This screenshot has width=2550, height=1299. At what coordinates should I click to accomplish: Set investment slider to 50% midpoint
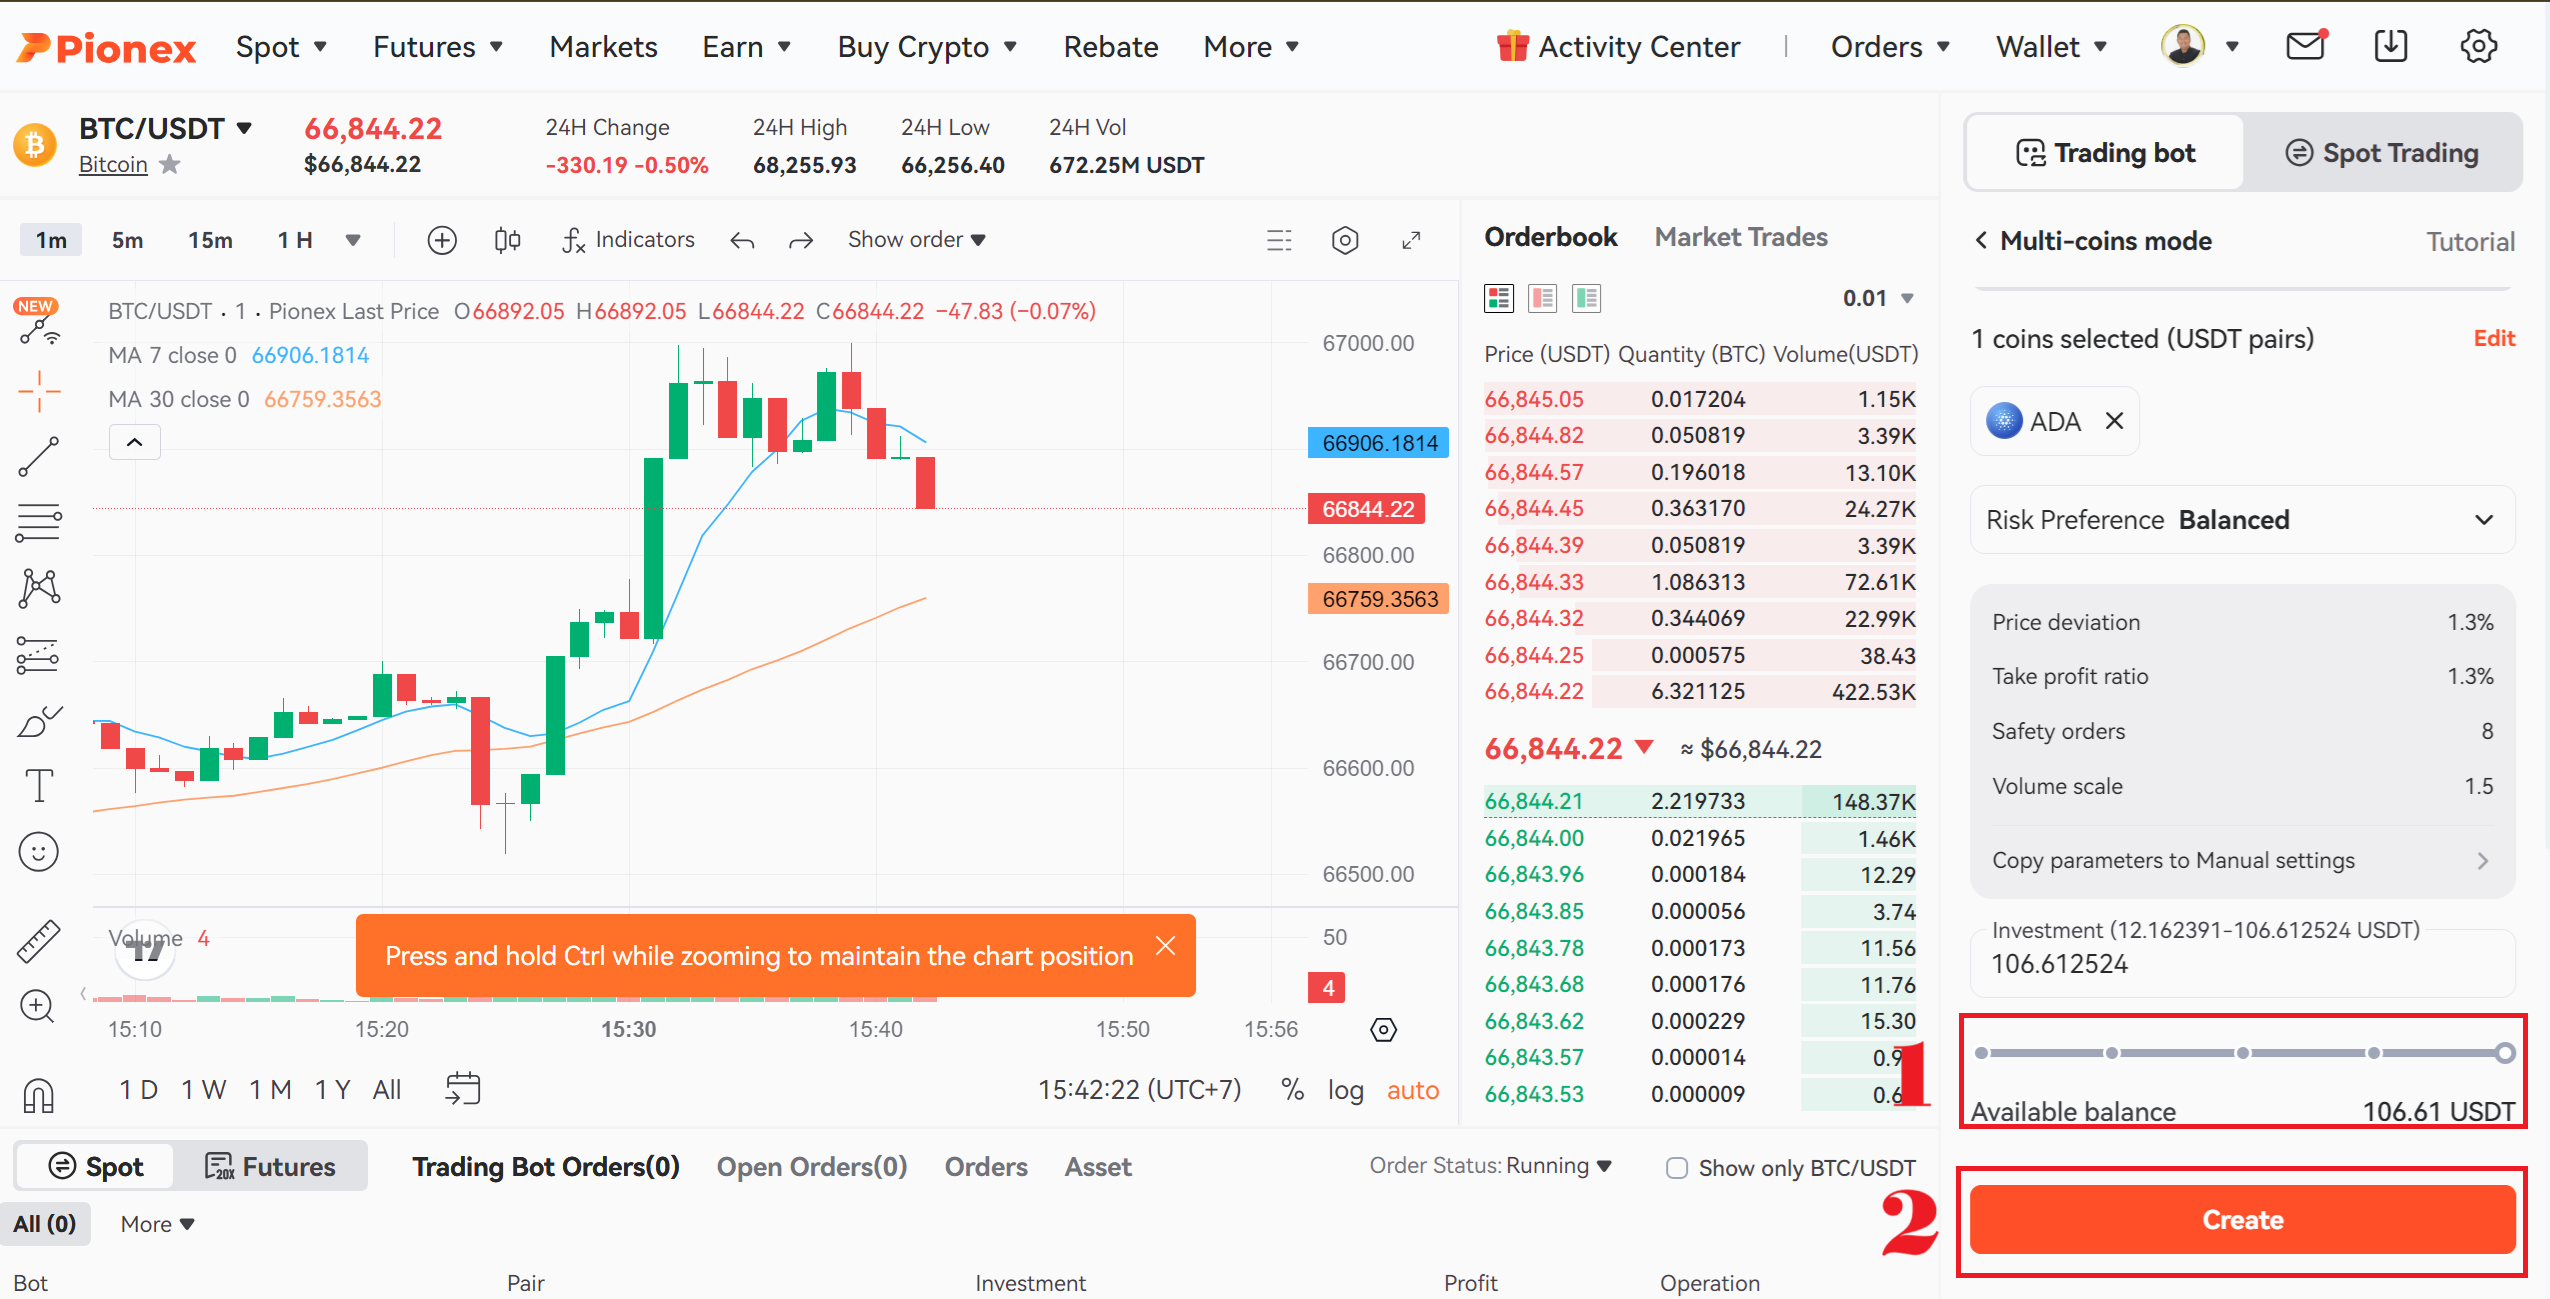point(2243,1053)
